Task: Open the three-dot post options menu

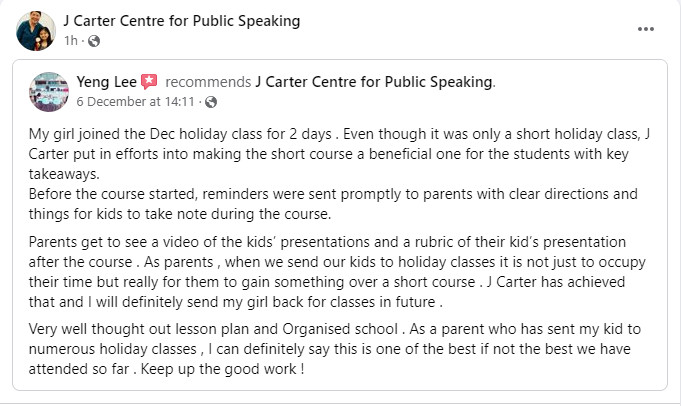Action: [647, 29]
